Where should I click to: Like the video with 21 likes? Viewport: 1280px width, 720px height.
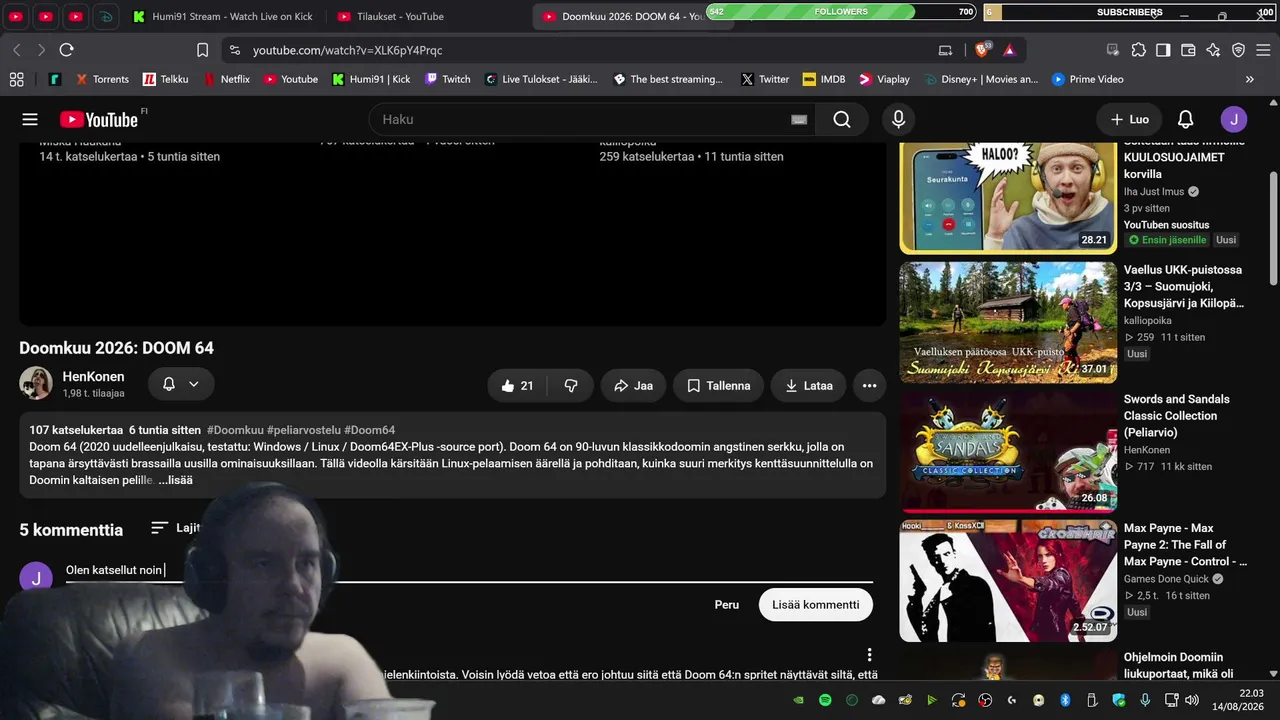pyautogui.click(x=517, y=386)
